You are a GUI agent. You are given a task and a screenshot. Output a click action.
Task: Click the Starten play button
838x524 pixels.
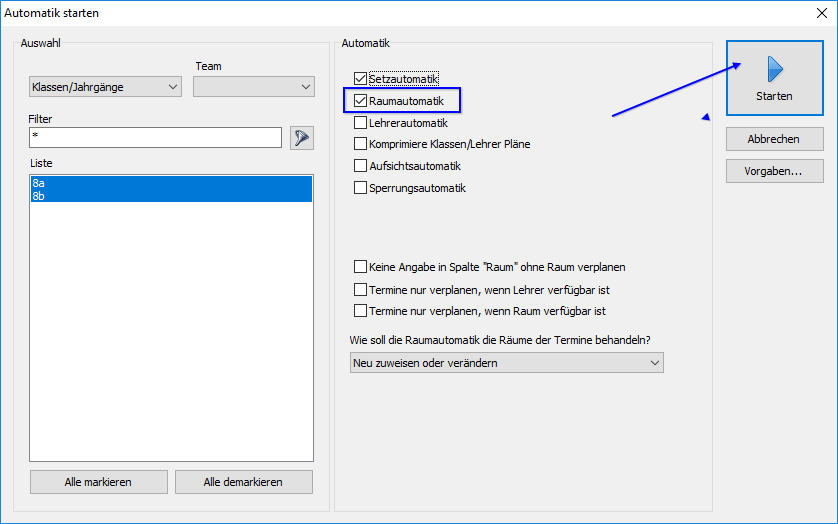(x=774, y=78)
